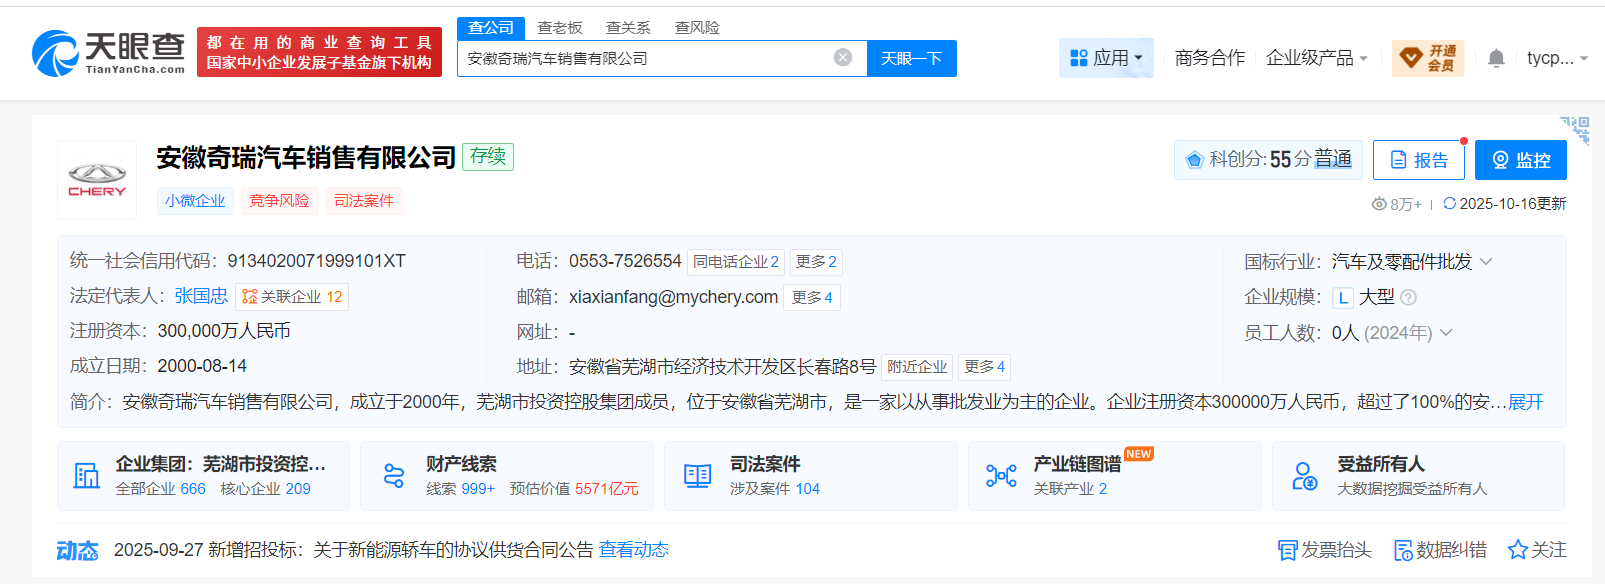Click 全部企业 666 link
The image size is (1605, 584).
pos(160,489)
